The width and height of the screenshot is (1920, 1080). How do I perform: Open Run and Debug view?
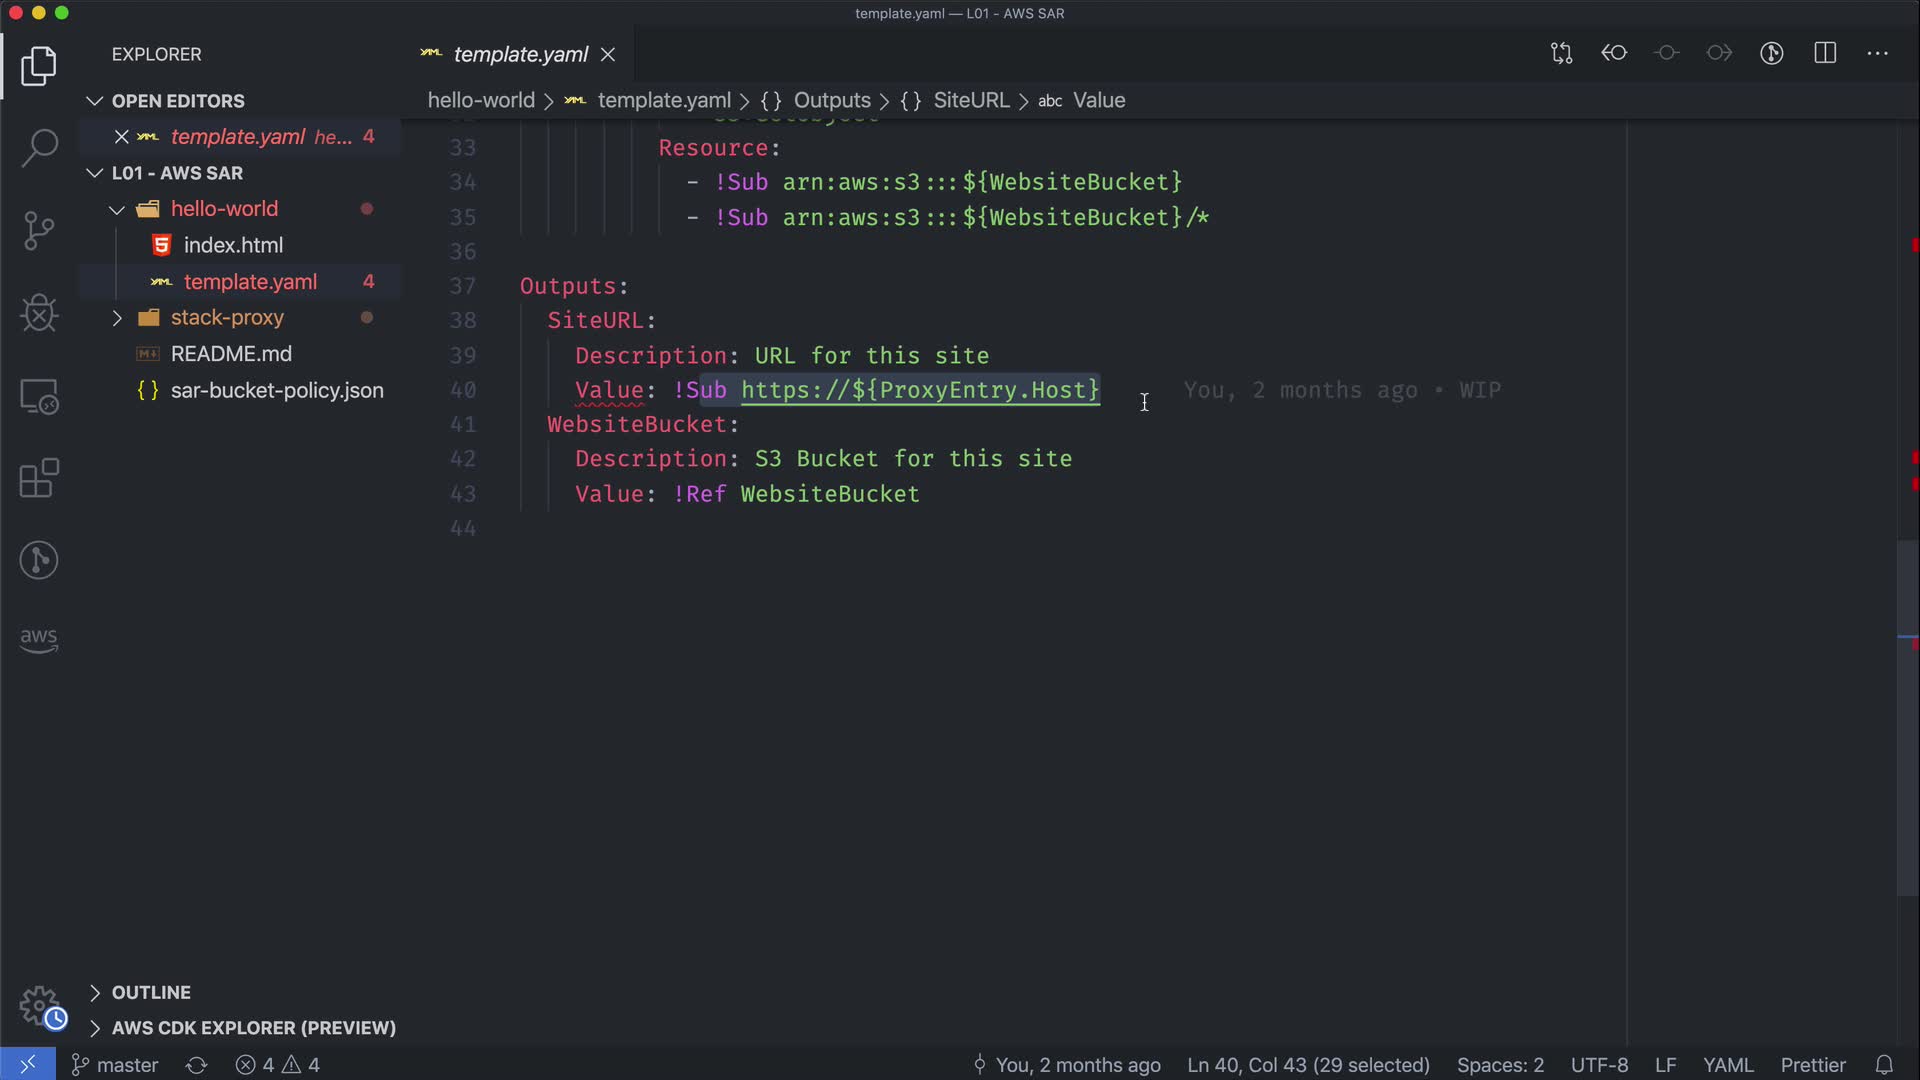(39, 313)
